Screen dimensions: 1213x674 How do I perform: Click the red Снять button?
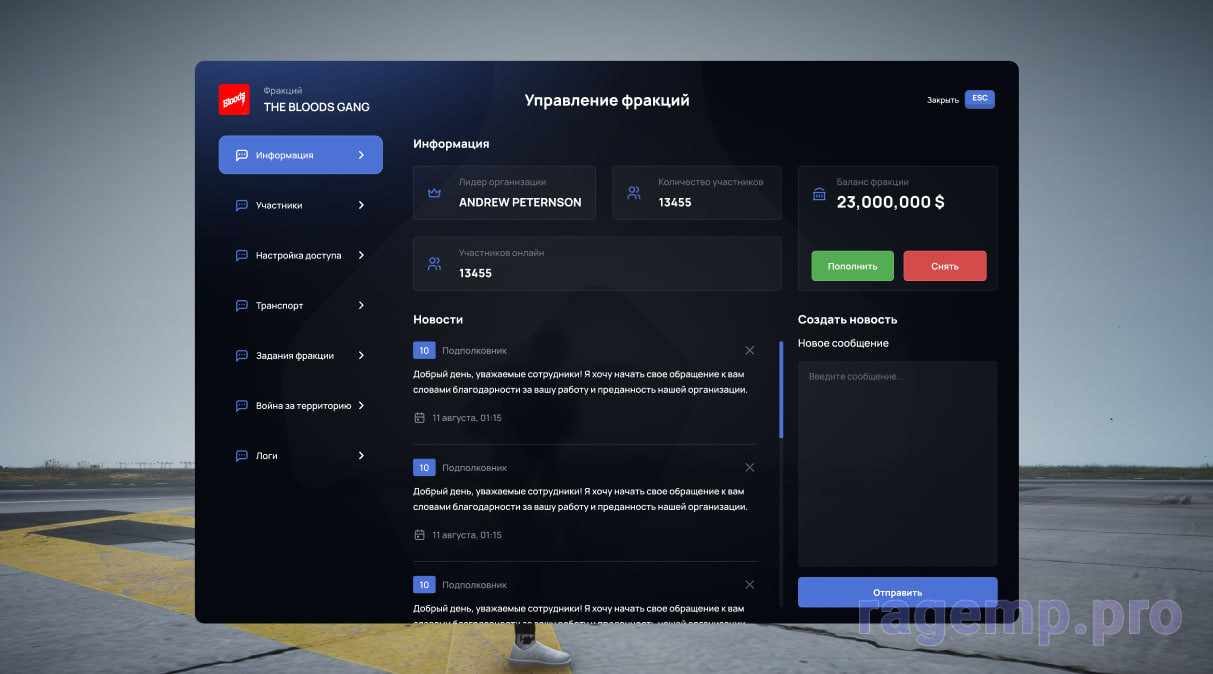click(x=945, y=266)
